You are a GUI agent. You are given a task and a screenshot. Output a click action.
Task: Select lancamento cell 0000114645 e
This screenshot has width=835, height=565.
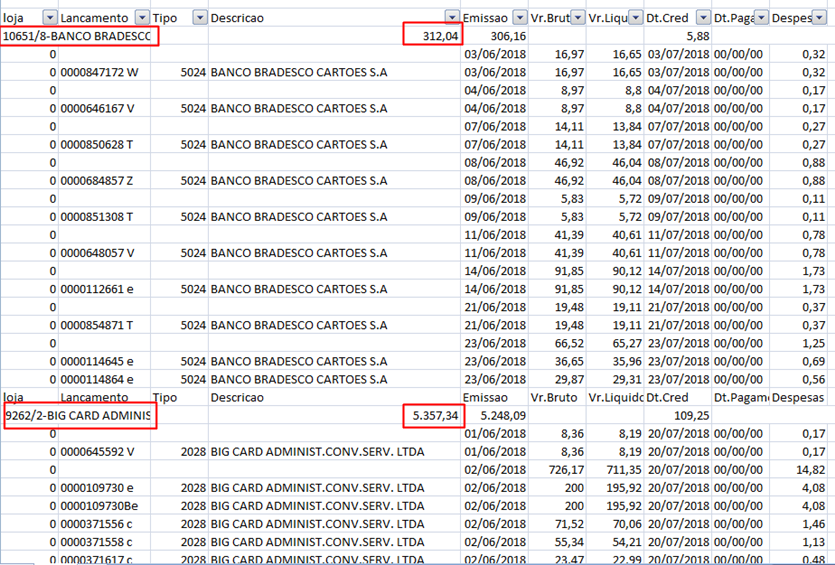104,362
